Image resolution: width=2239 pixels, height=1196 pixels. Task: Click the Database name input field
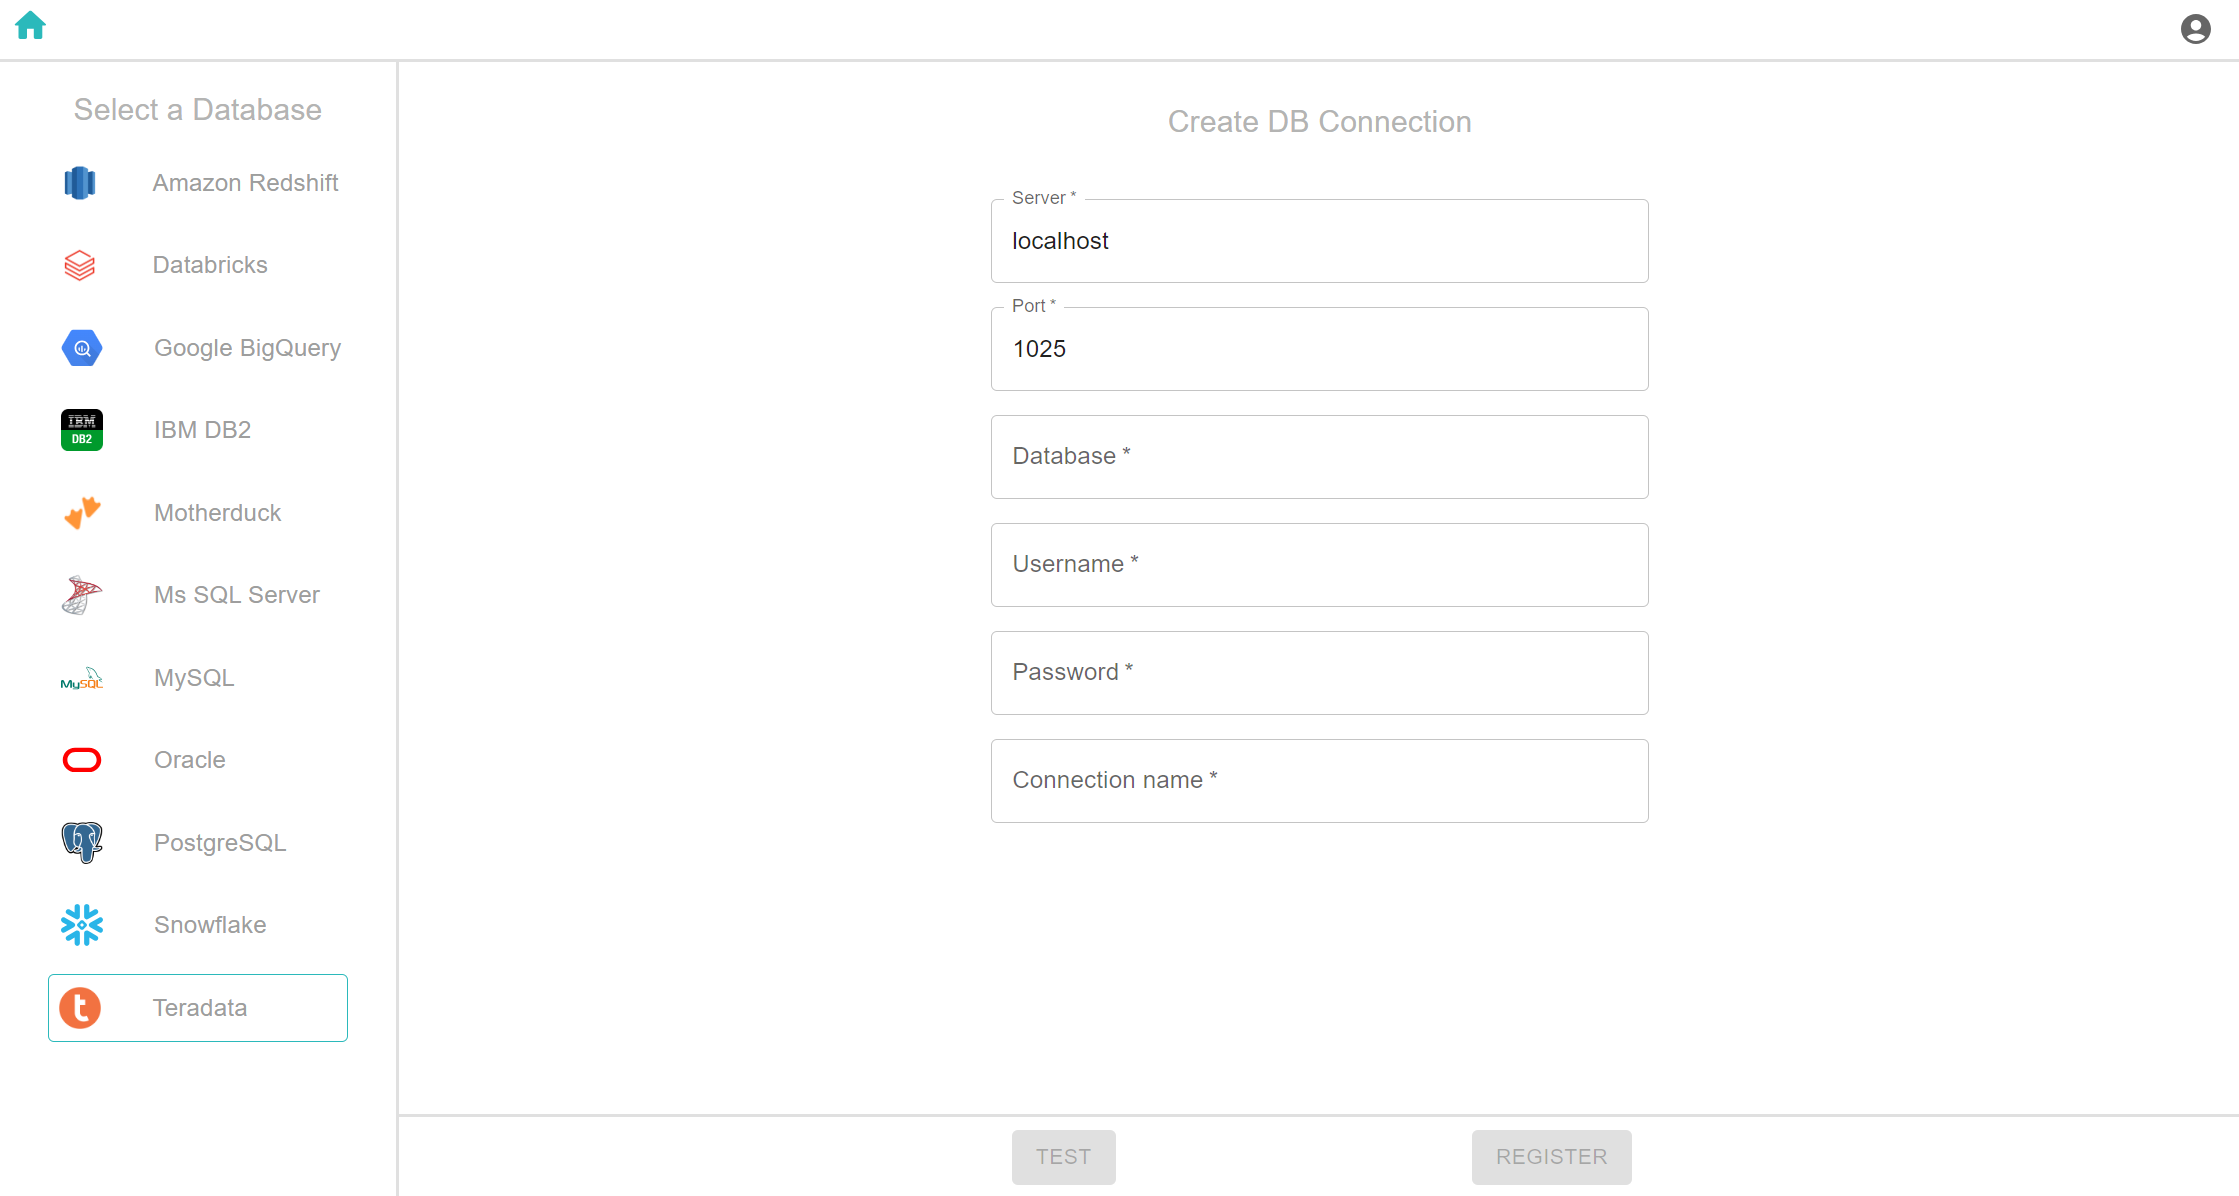coord(1319,457)
